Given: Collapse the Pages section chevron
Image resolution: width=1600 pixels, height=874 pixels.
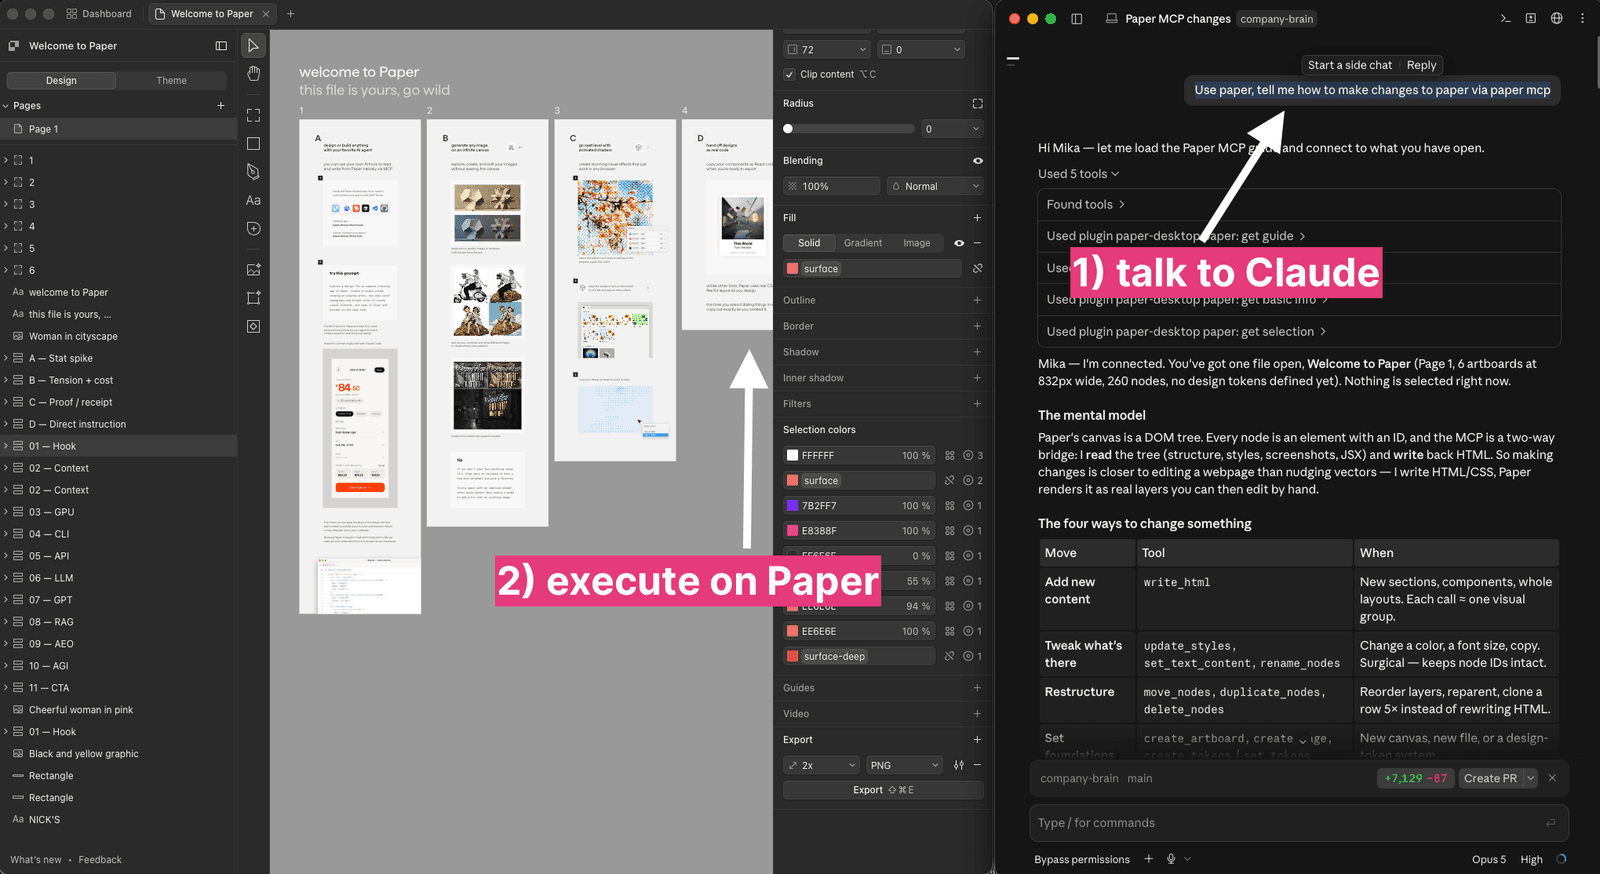Looking at the screenshot, I should (6, 105).
